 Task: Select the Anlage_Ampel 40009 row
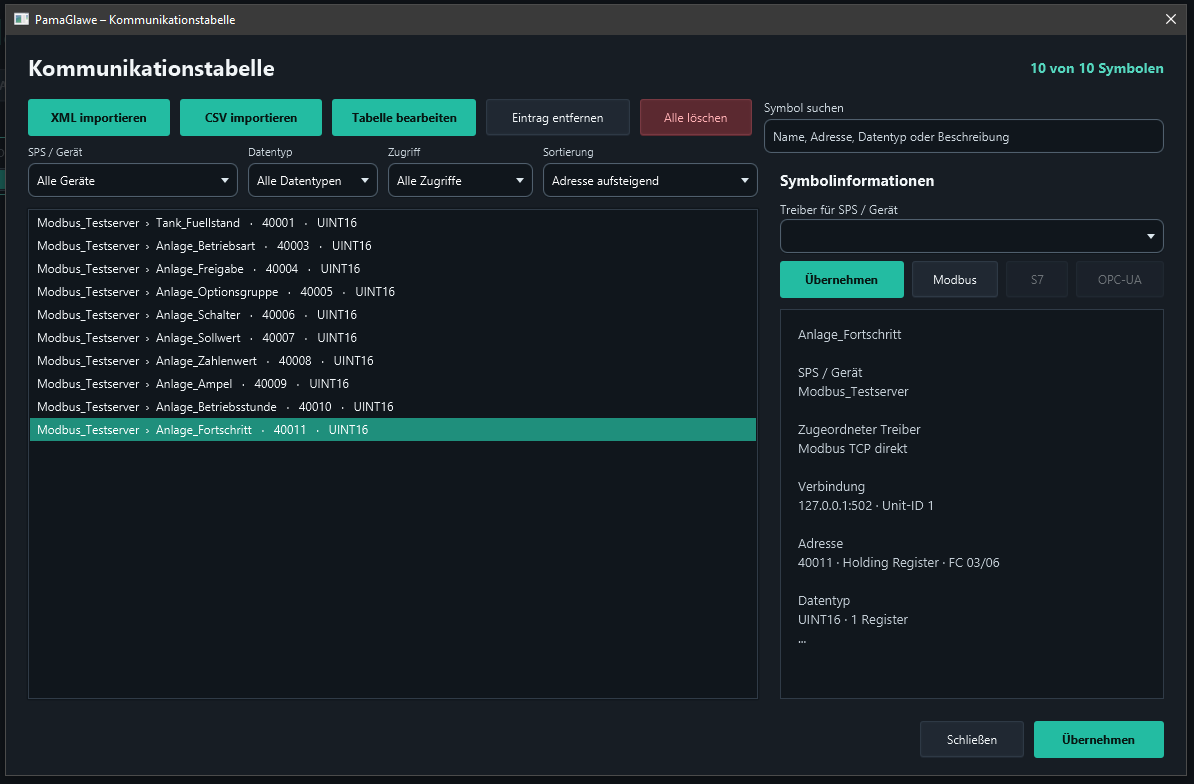click(392, 384)
